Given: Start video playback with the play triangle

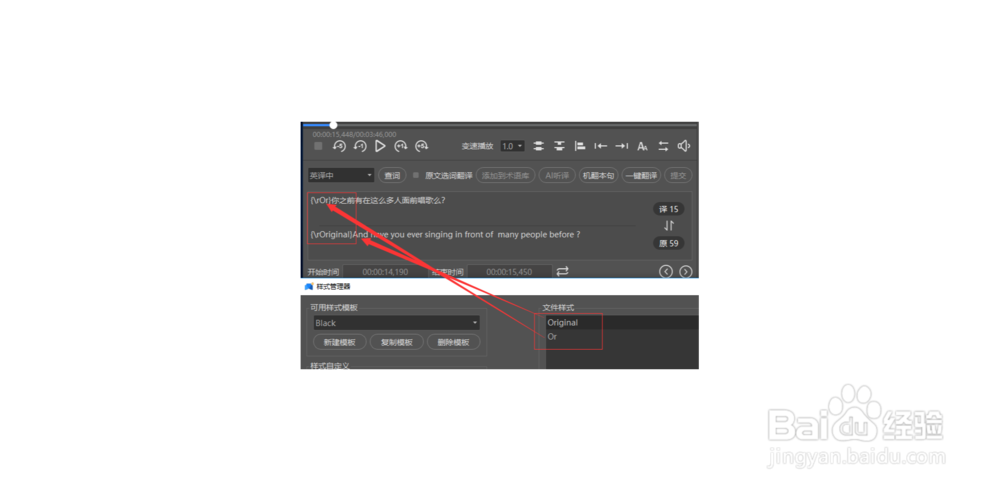Looking at the screenshot, I should tap(380, 146).
